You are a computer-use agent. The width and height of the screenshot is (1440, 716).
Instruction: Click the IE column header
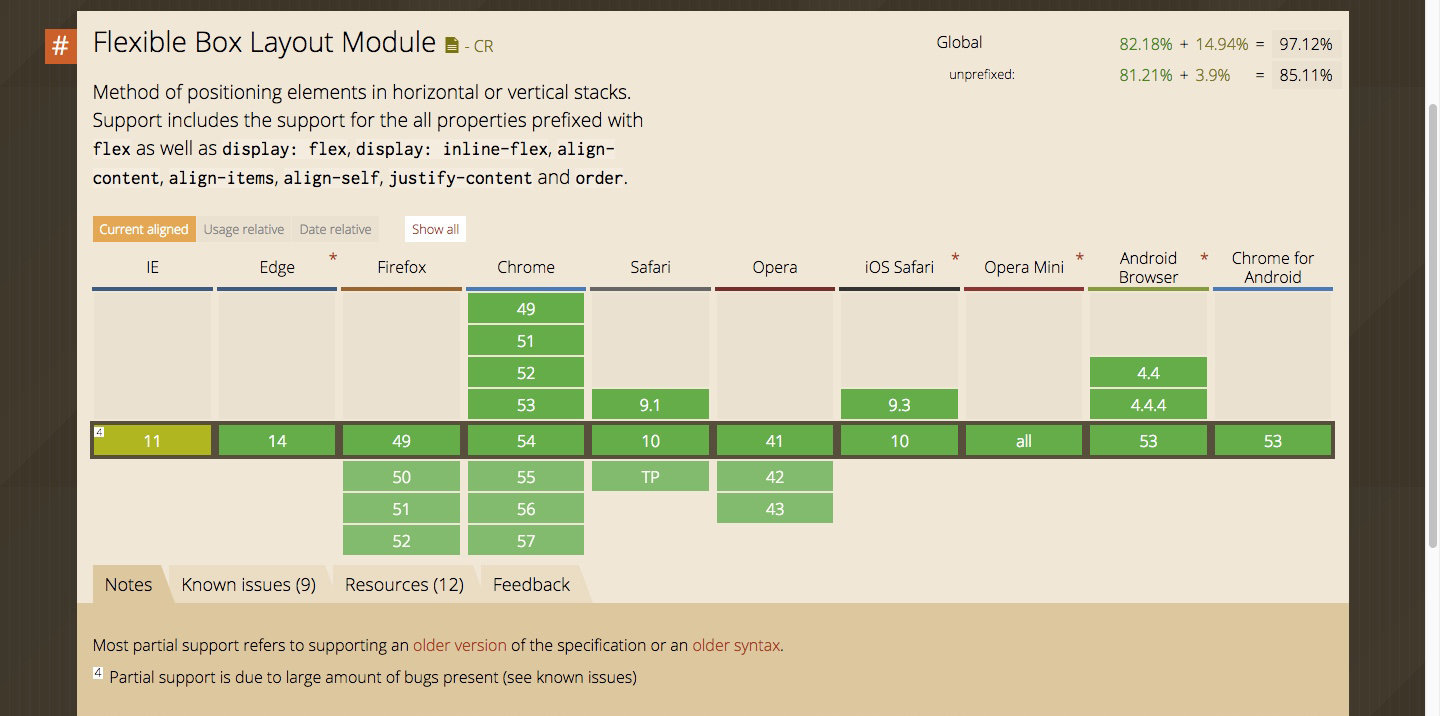coord(152,267)
